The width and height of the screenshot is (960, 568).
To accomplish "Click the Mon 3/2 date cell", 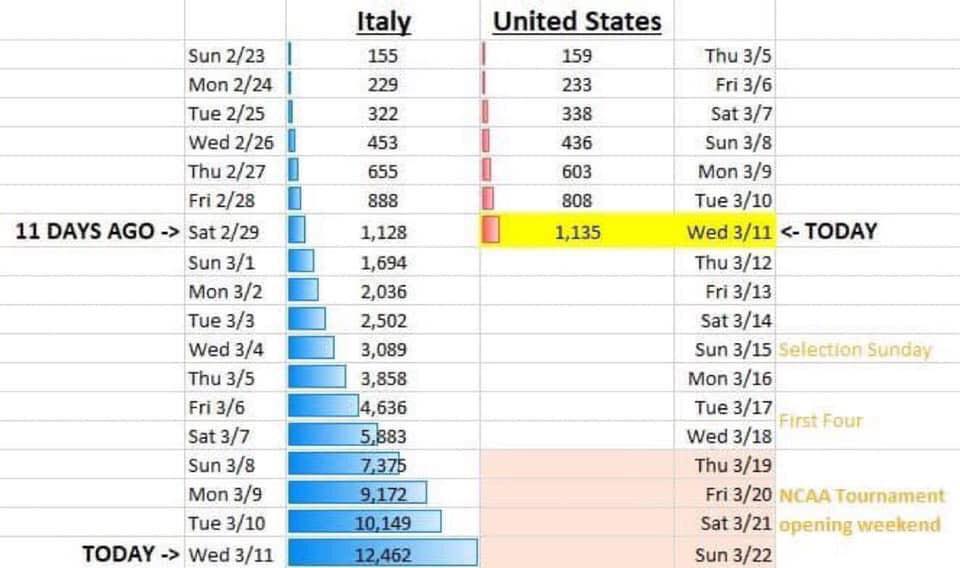I will (x=235, y=291).
